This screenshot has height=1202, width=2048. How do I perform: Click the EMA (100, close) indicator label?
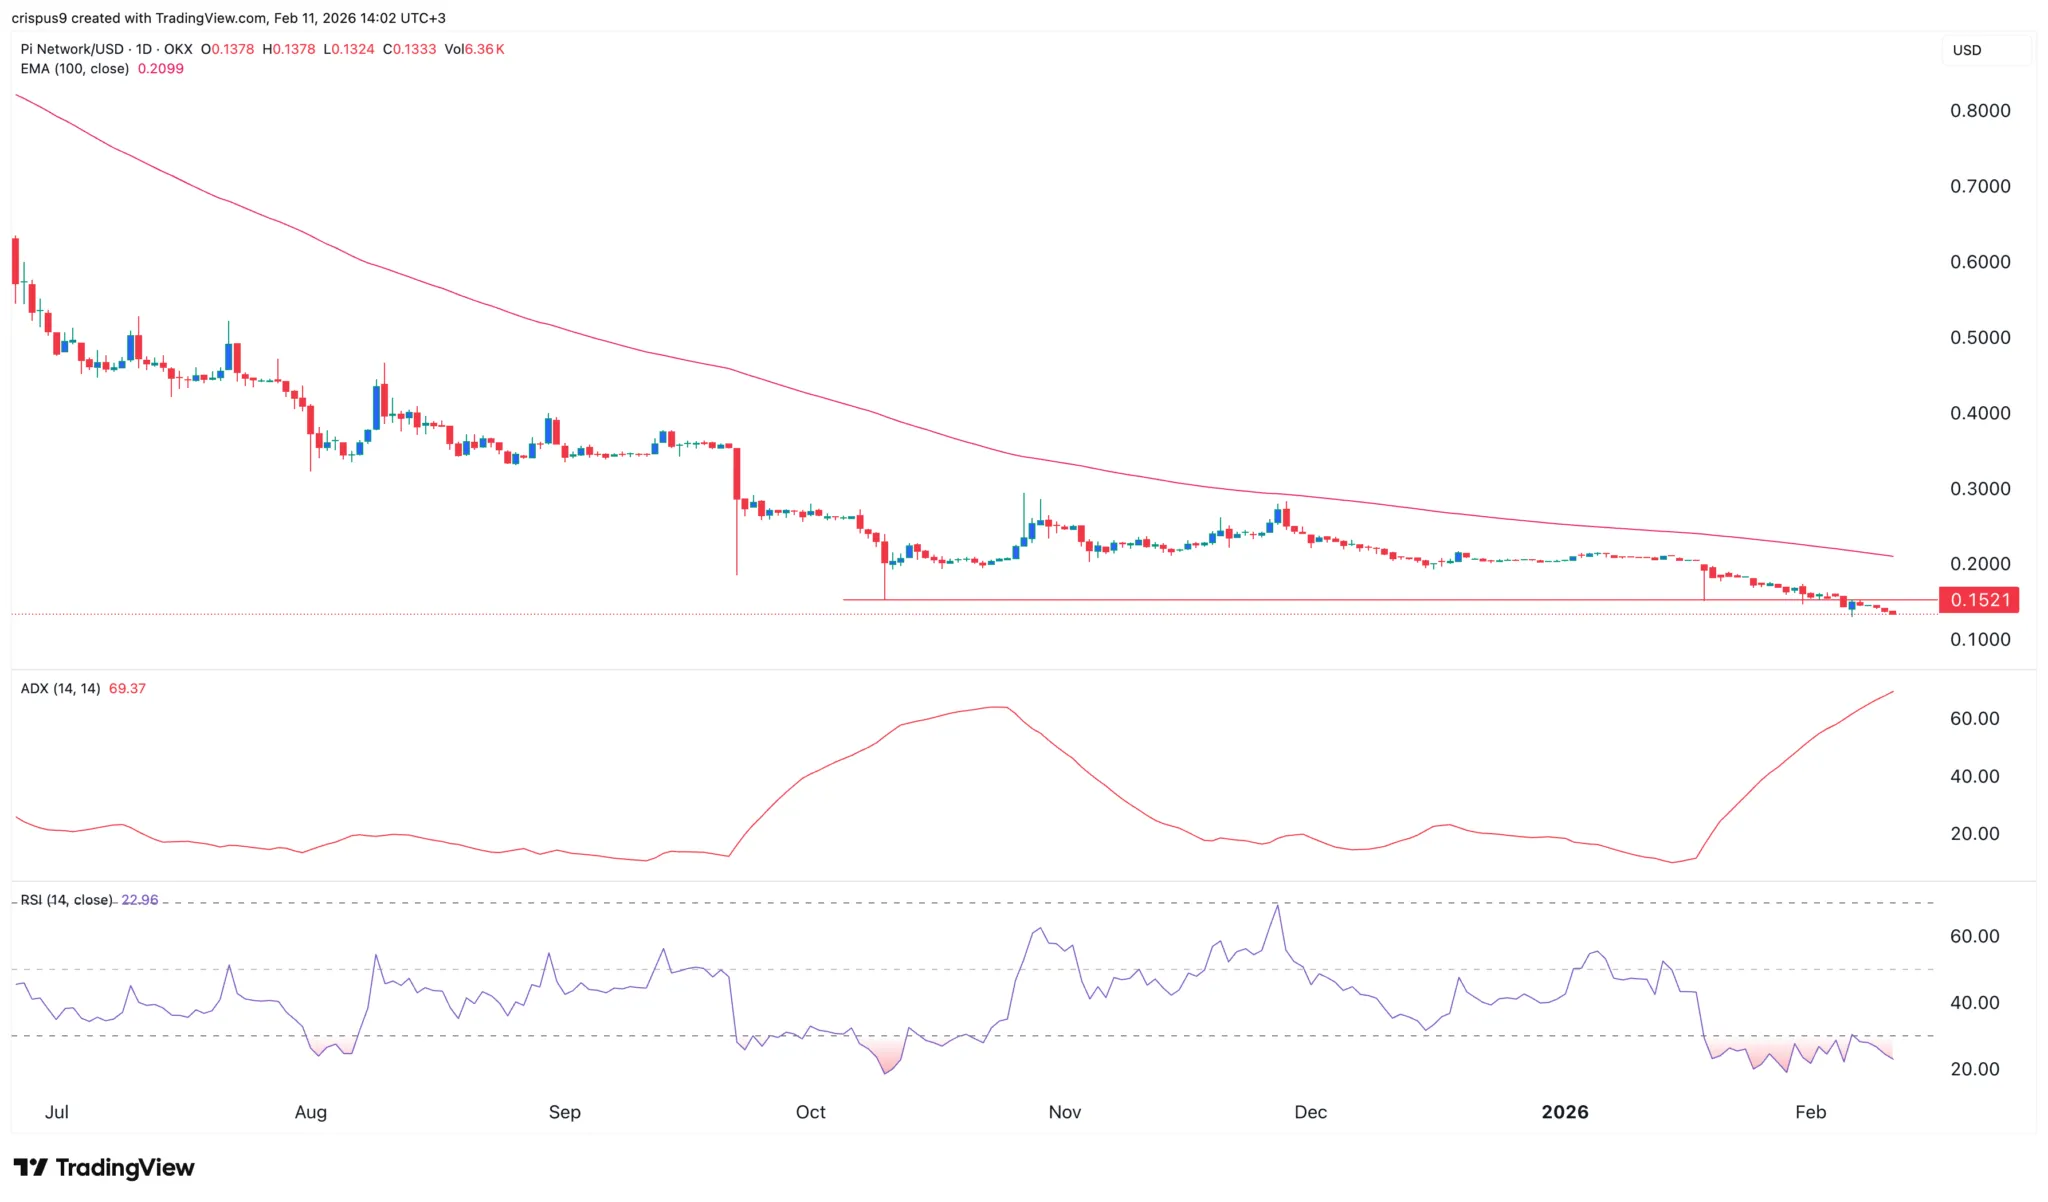(x=74, y=69)
